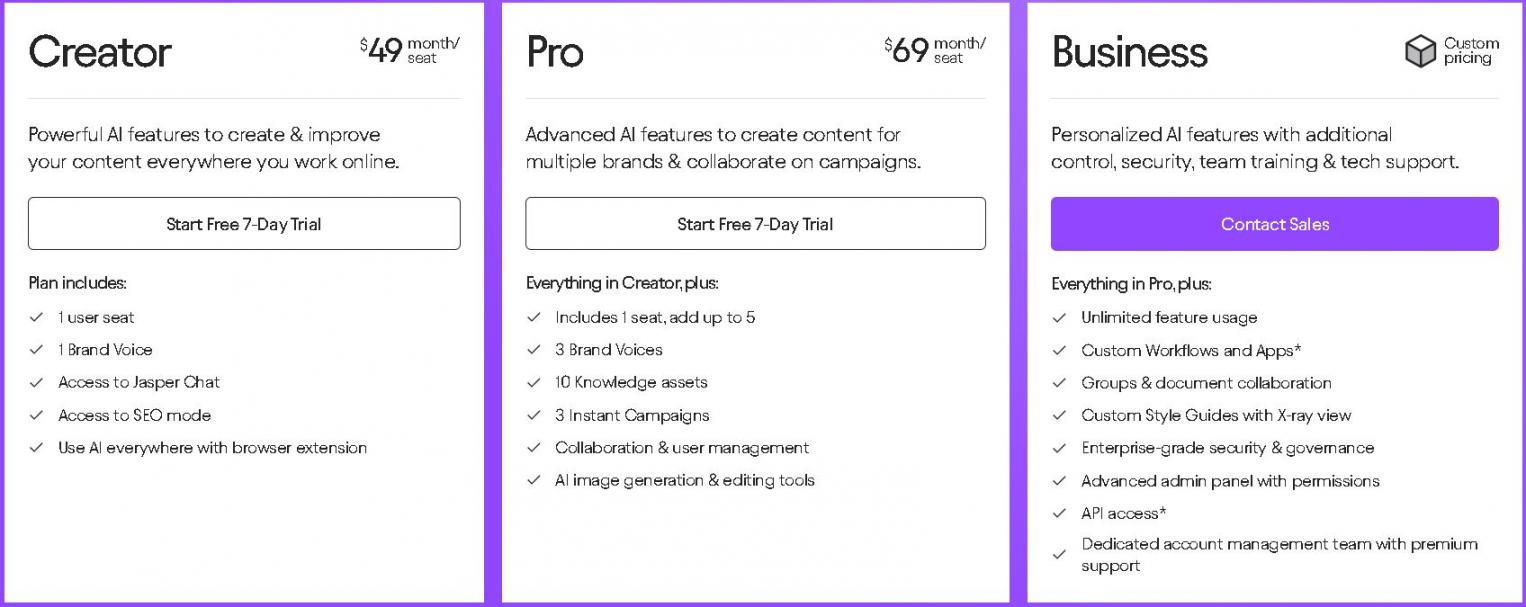The image size is (1526, 607).
Task: Click the $49 month/seat price
Action: coord(410,50)
